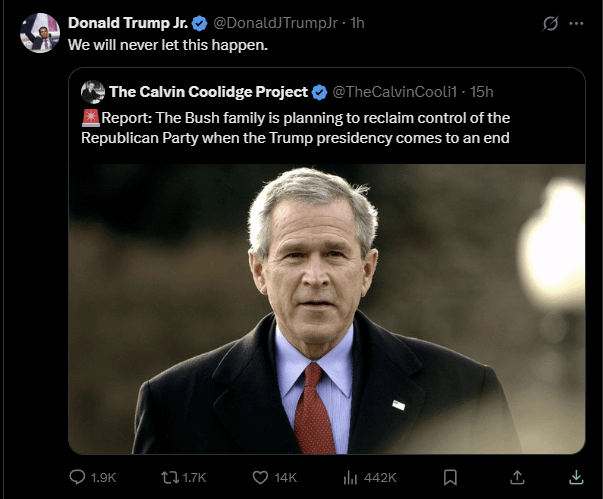Screen dimensions: 603x499
Task: Open Donald Trump Jr. profile avatar
Action: point(40,33)
